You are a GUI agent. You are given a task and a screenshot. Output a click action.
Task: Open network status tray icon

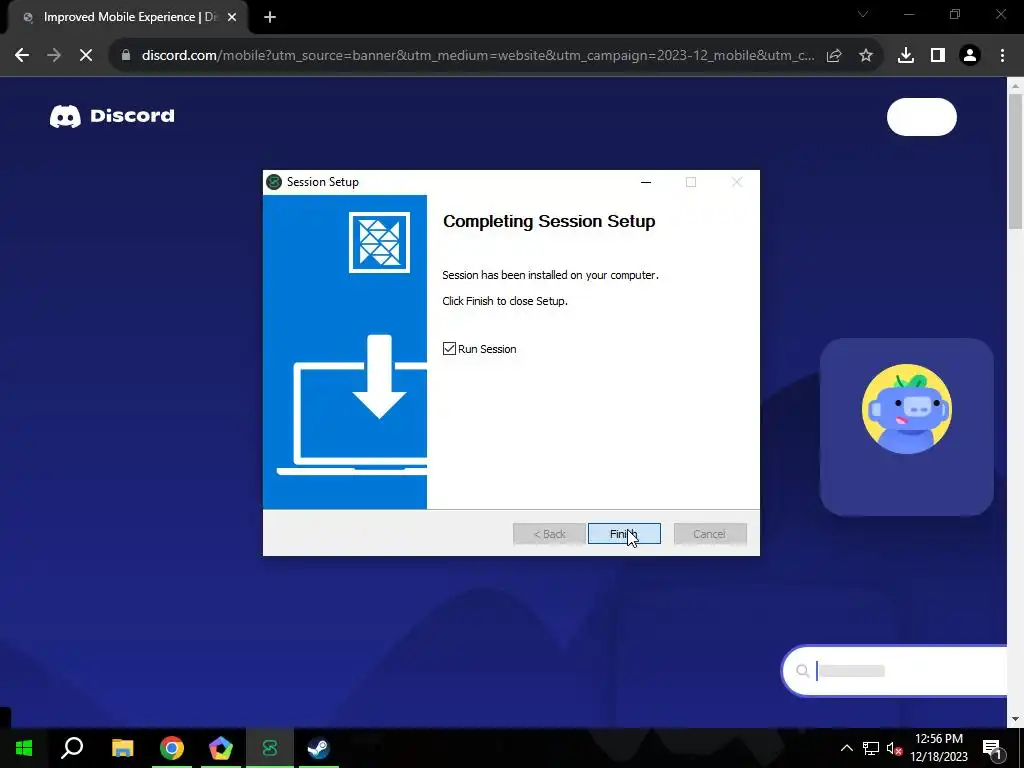point(871,748)
